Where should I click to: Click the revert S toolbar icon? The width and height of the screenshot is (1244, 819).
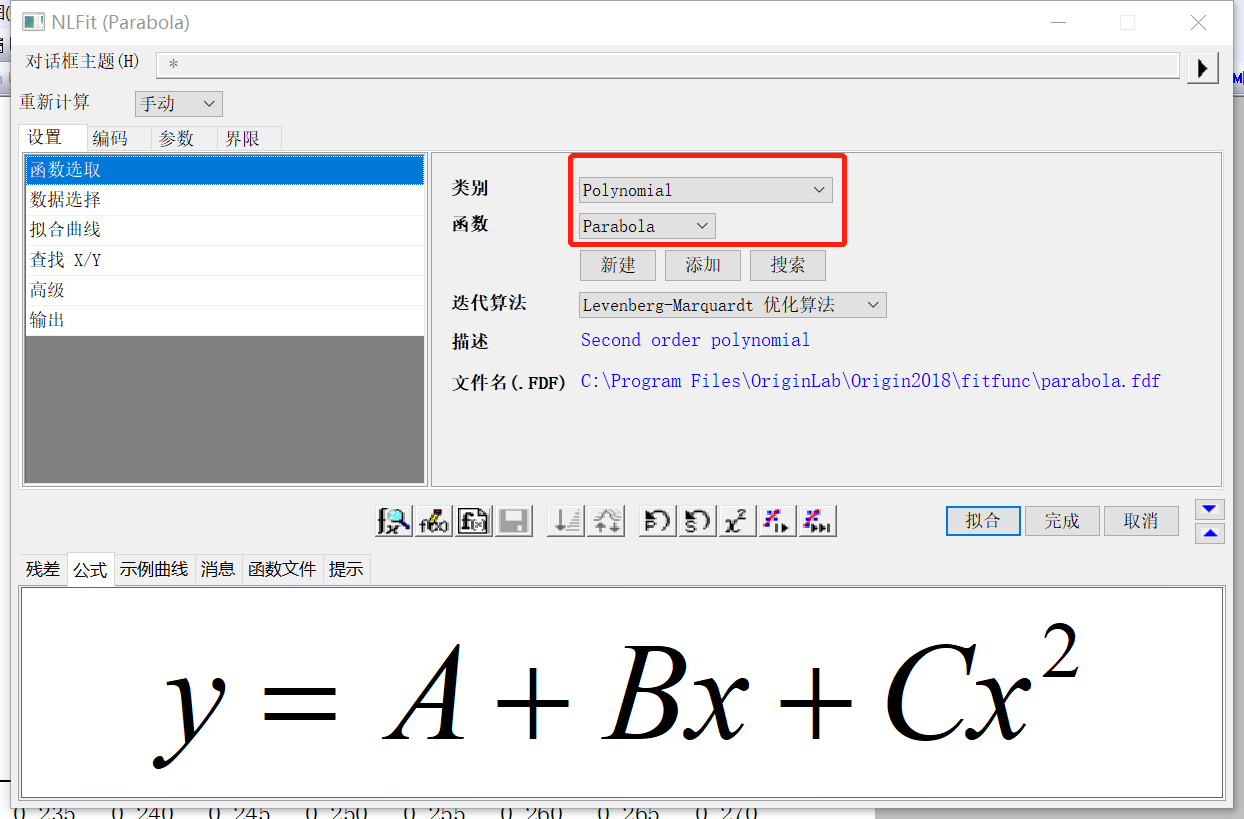click(696, 520)
